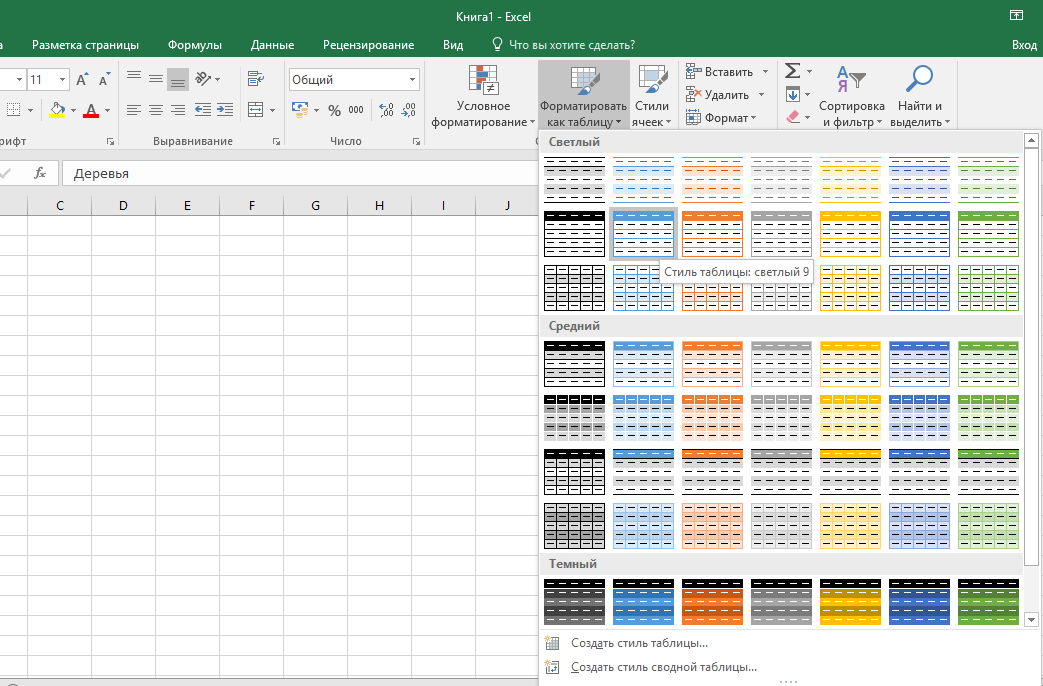Click the percent style icon
Screen dimensions: 1043x686
(x=334, y=110)
